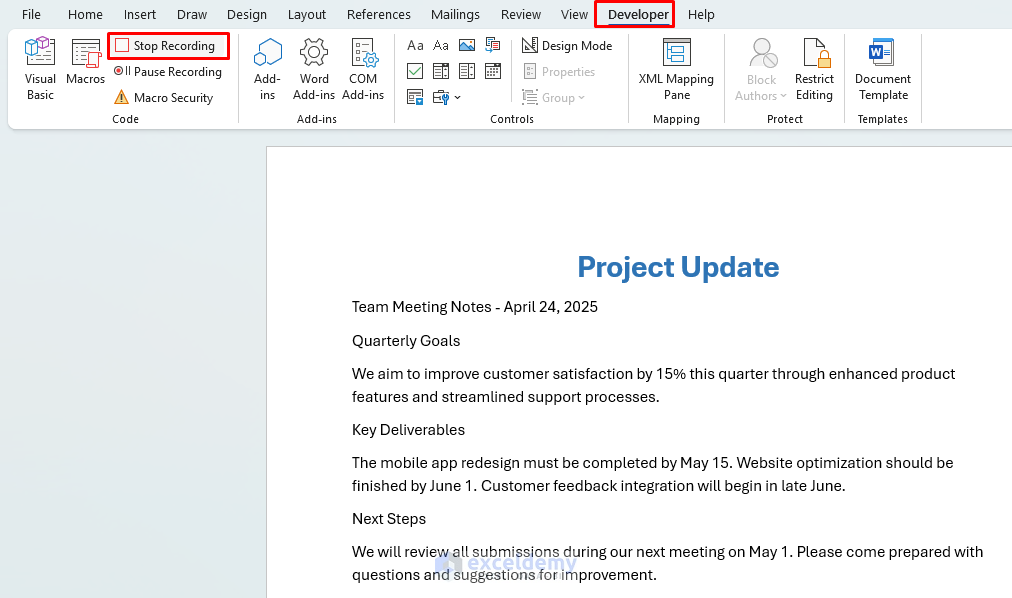Insert Drop-Down List Content Control
Image resolution: width=1012 pixels, height=598 pixels.
(467, 71)
